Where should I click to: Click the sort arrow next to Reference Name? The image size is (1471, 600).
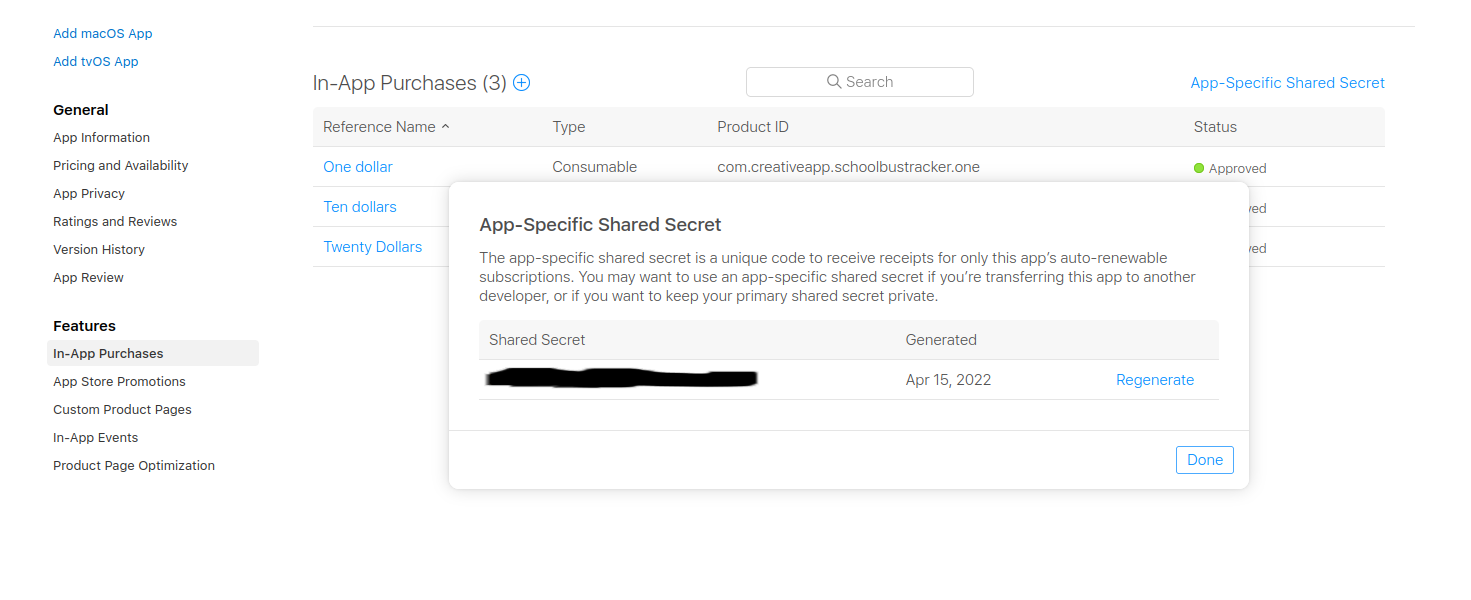click(x=448, y=127)
